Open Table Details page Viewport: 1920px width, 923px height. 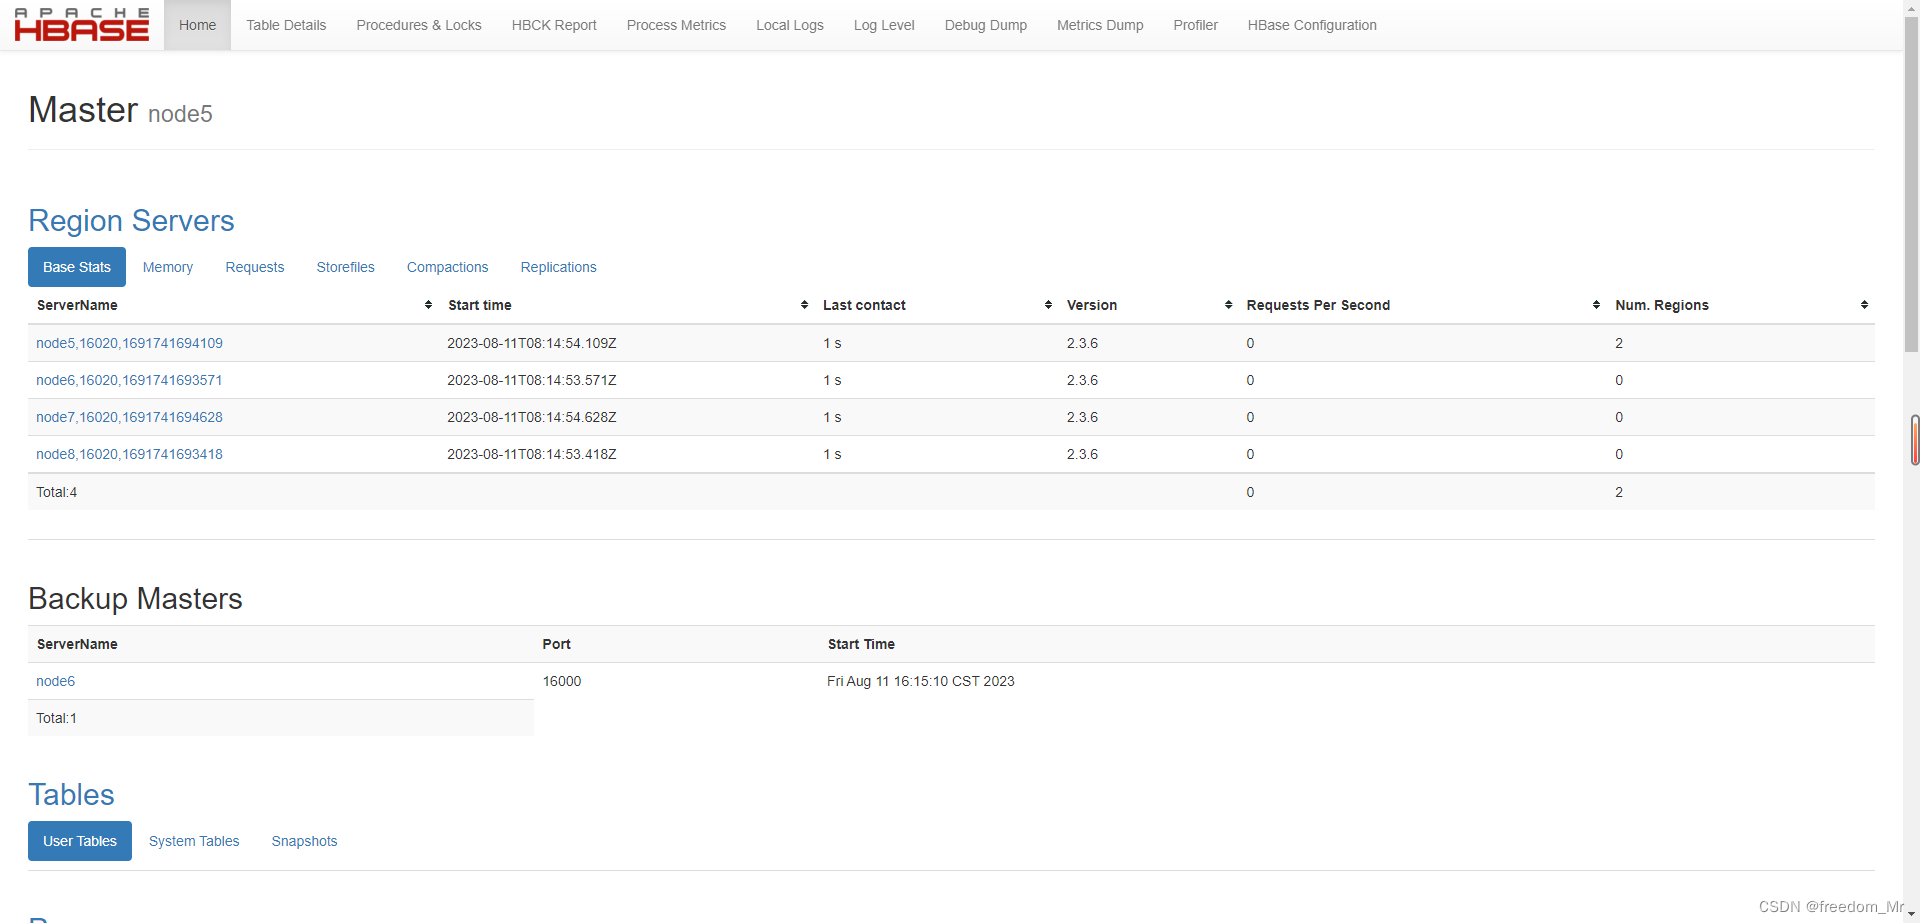click(x=286, y=25)
